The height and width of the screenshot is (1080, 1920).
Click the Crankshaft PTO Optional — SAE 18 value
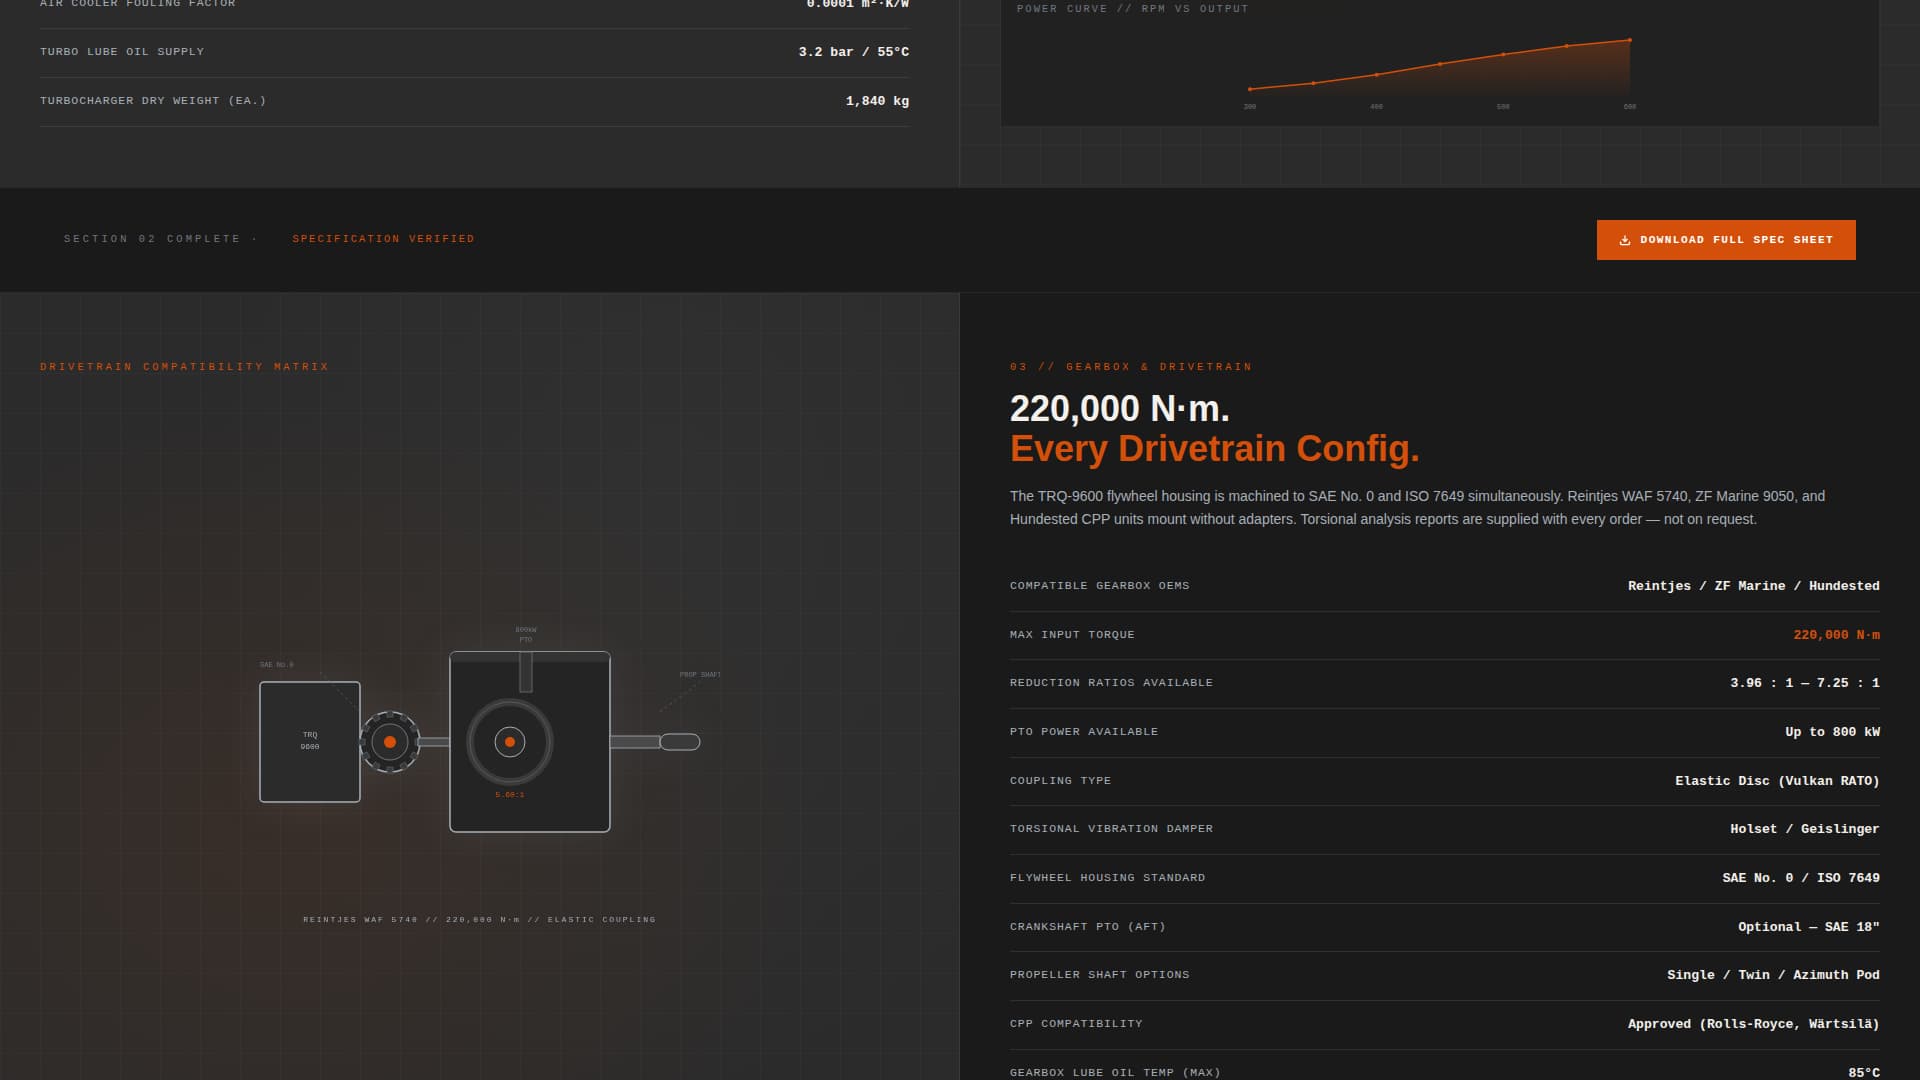click(x=1808, y=926)
